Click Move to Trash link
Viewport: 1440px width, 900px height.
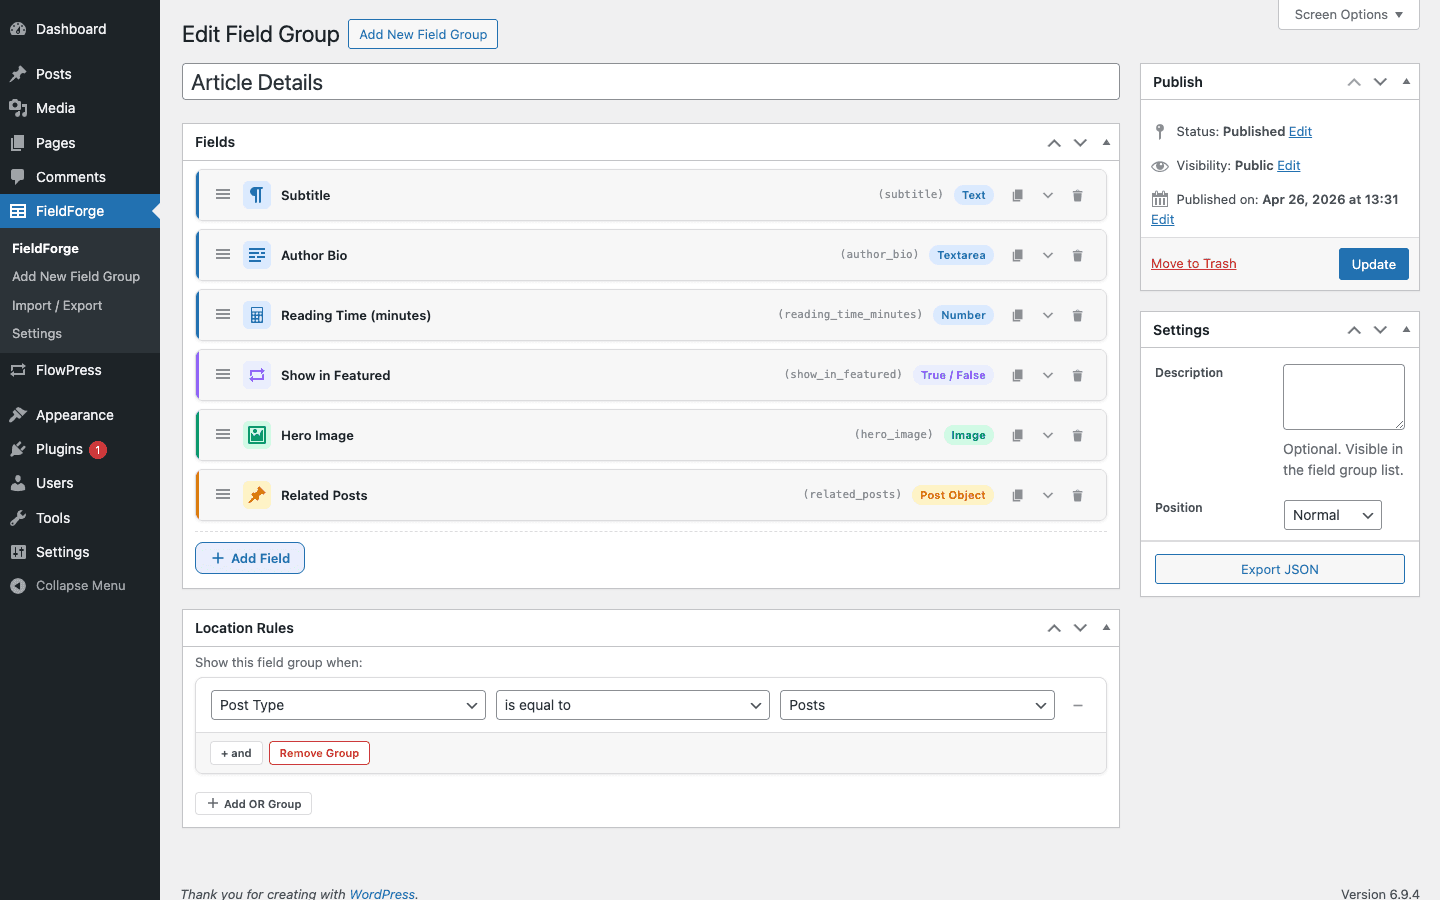coord(1193,263)
